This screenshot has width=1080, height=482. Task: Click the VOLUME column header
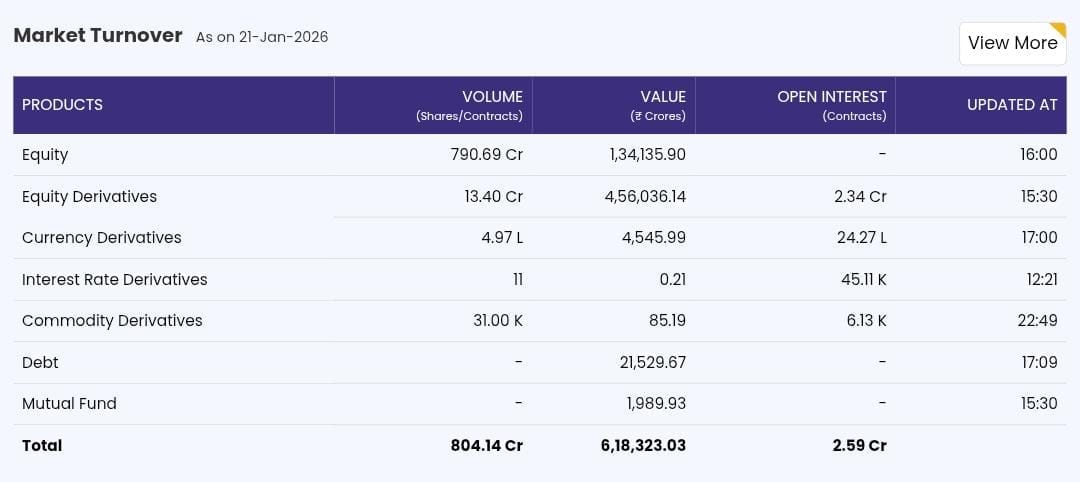point(491,97)
